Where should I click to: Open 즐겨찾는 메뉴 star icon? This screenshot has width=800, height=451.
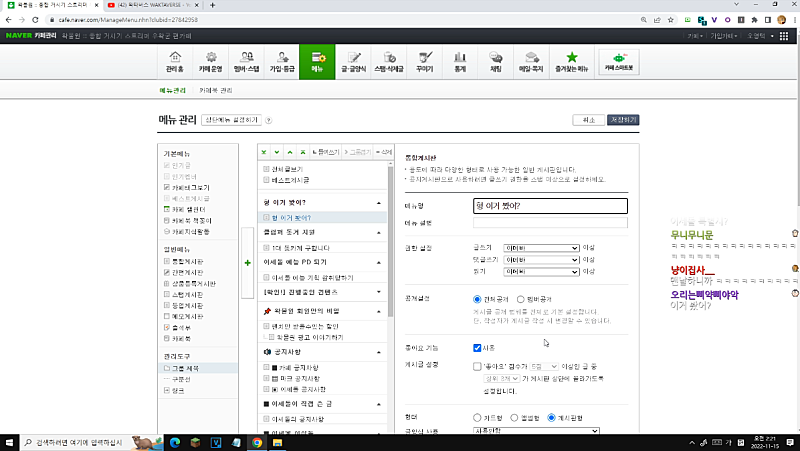571,62
